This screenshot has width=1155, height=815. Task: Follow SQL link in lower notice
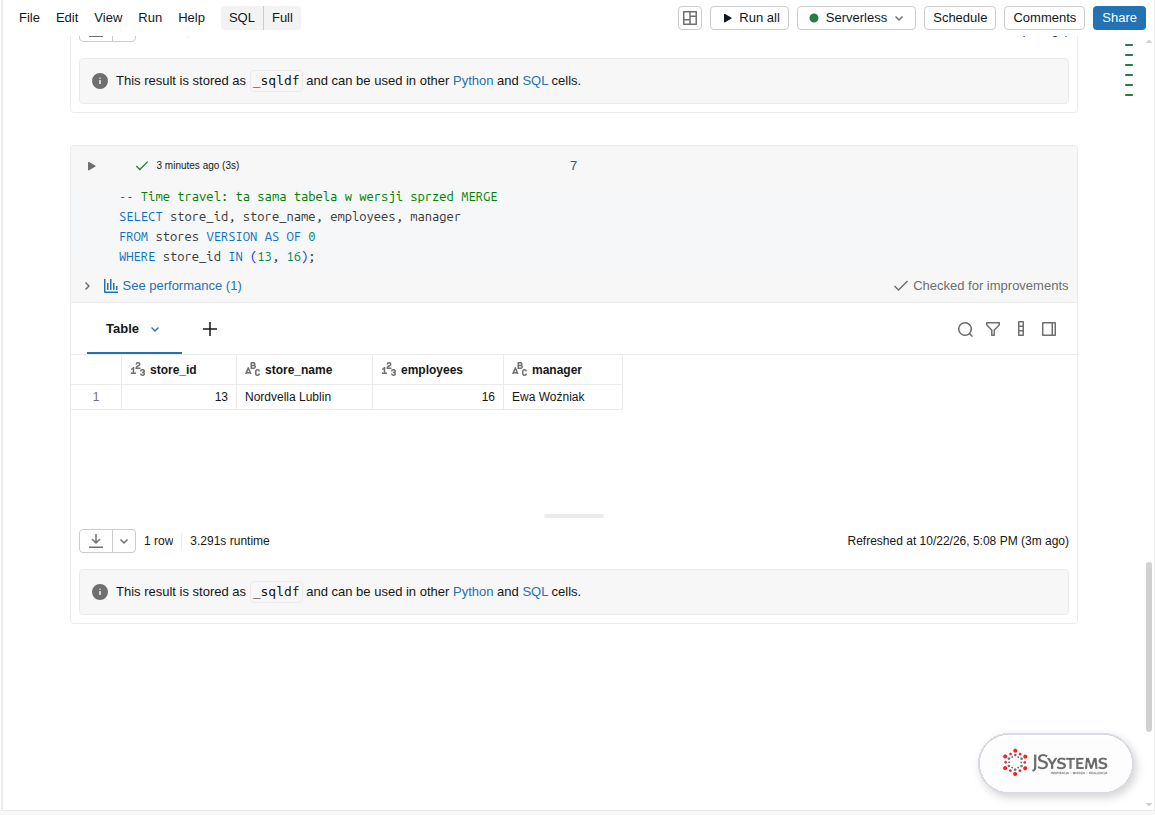[535, 592]
